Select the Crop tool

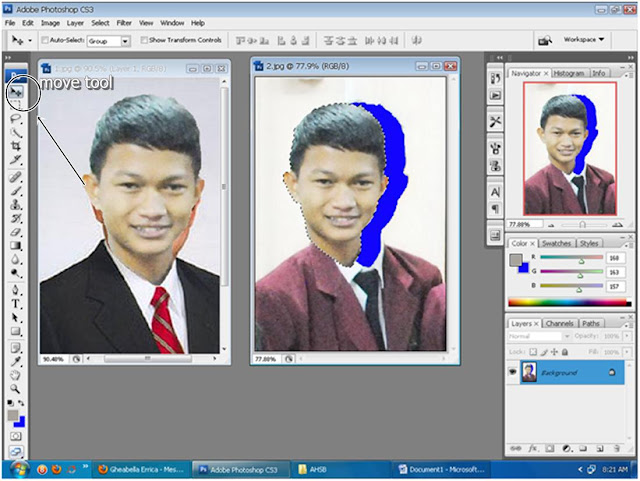(x=16, y=146)
